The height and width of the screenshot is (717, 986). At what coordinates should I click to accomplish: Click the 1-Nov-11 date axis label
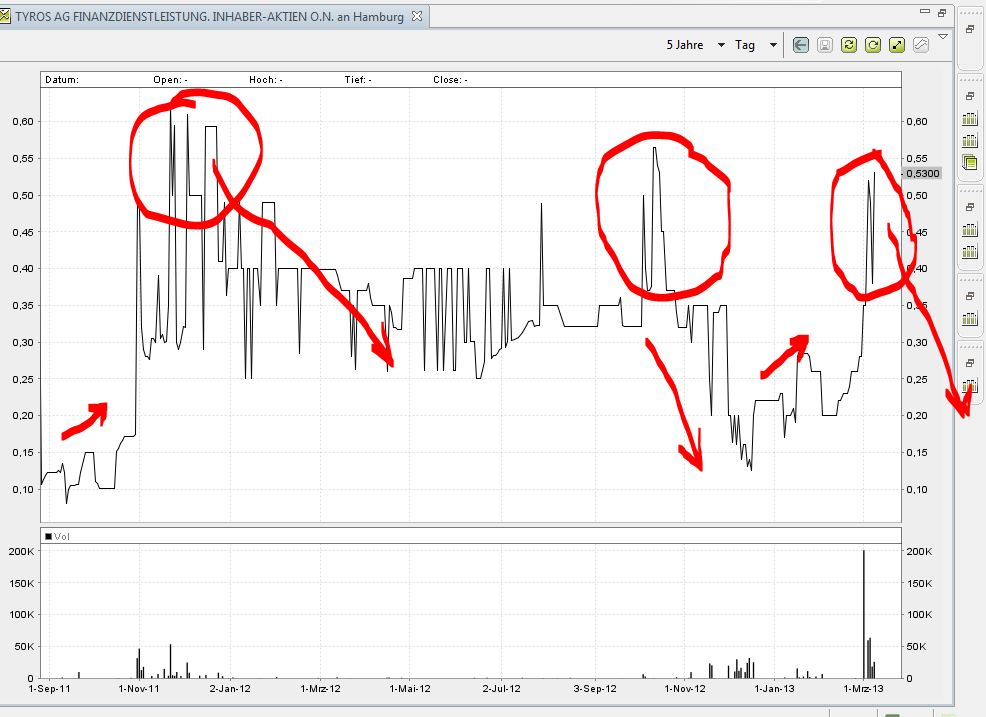(x=139, y=689)
